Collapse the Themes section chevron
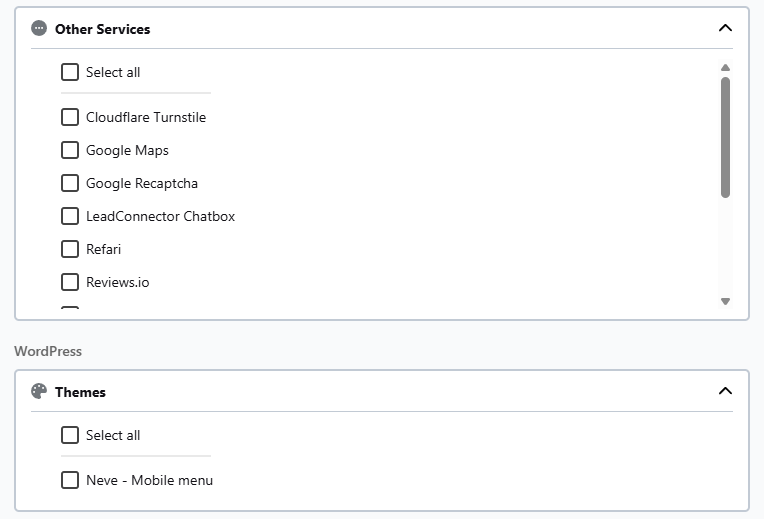 (725, 391)
